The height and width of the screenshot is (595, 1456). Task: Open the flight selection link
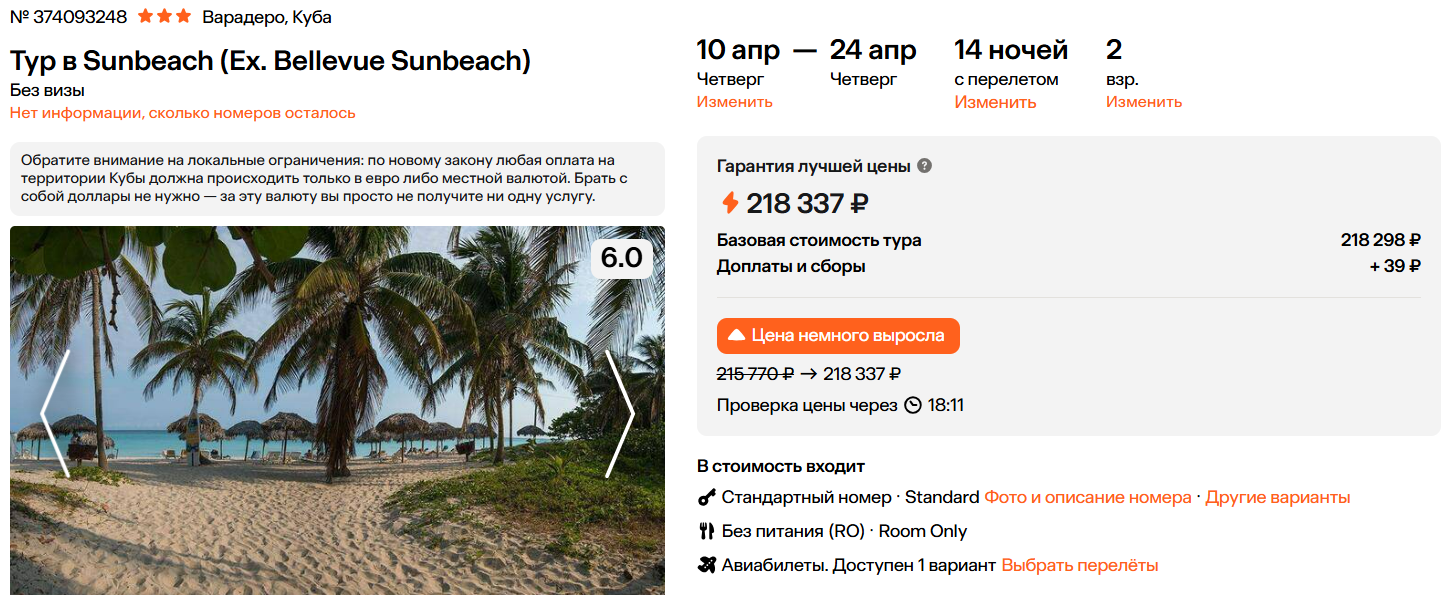coord(1079,565)
